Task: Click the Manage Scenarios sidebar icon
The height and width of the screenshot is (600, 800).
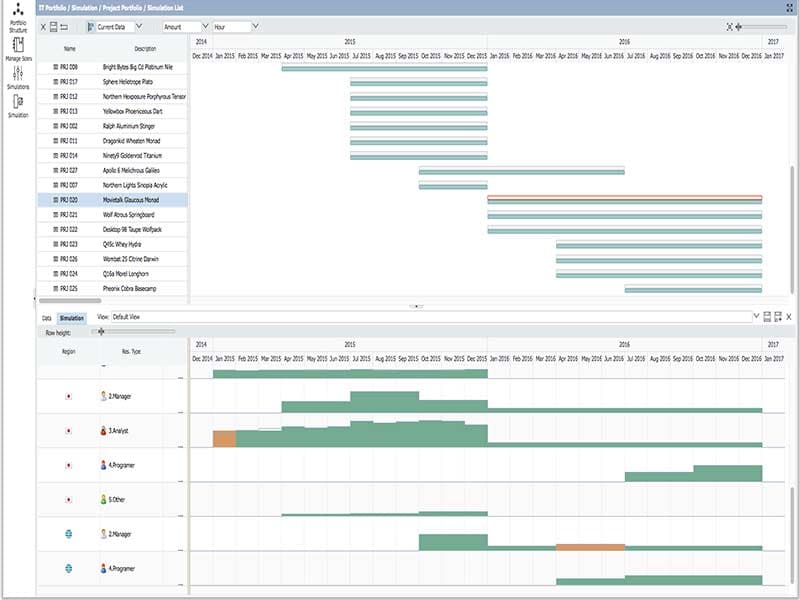Action: coord(18,48)
